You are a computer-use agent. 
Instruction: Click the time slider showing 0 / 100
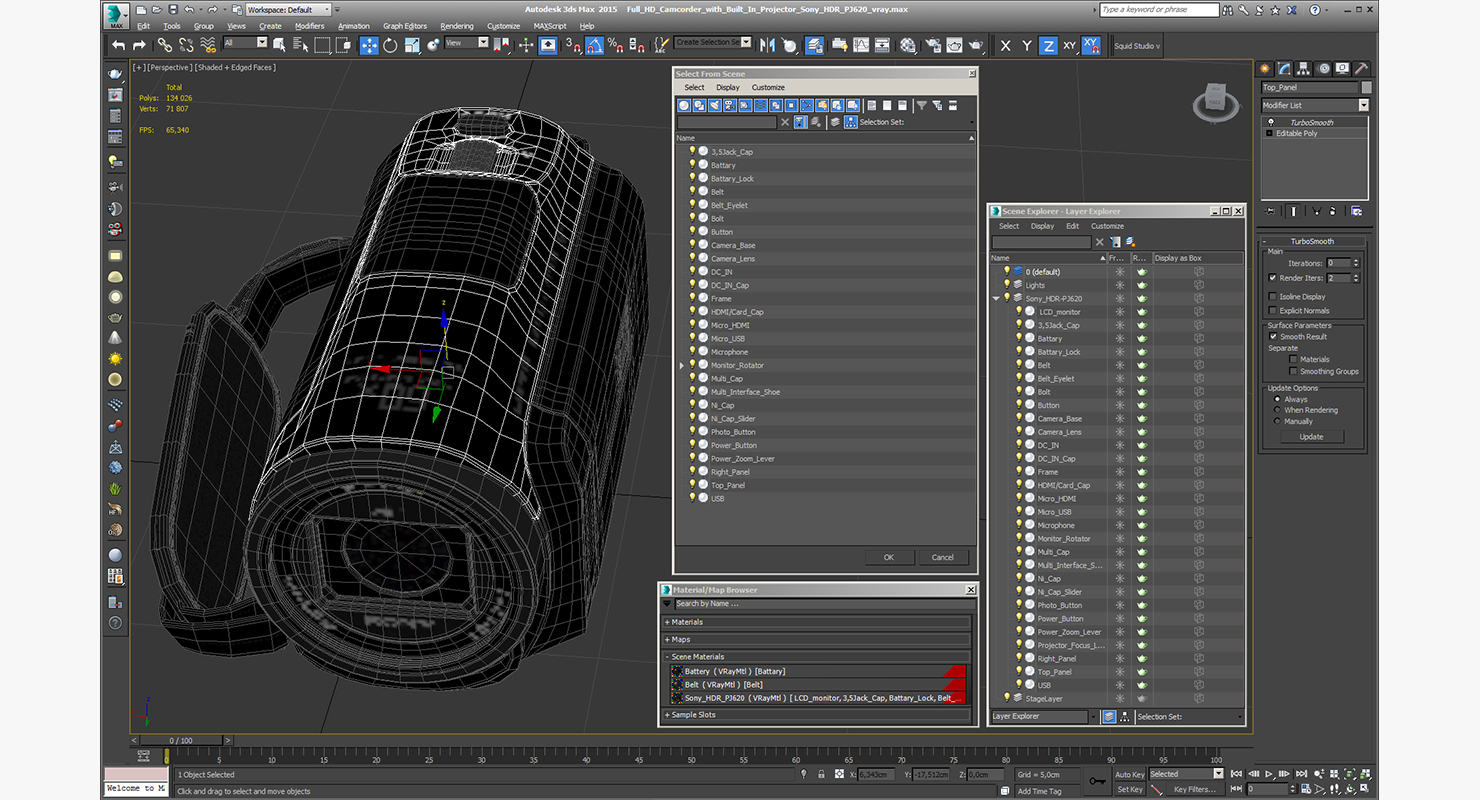point(180,740)
